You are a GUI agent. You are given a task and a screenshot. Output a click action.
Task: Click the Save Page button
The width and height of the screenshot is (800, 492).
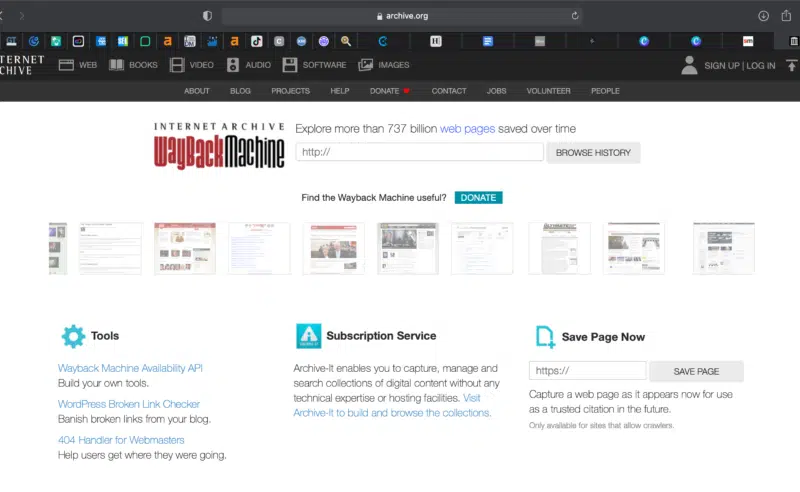click(696, 372)
